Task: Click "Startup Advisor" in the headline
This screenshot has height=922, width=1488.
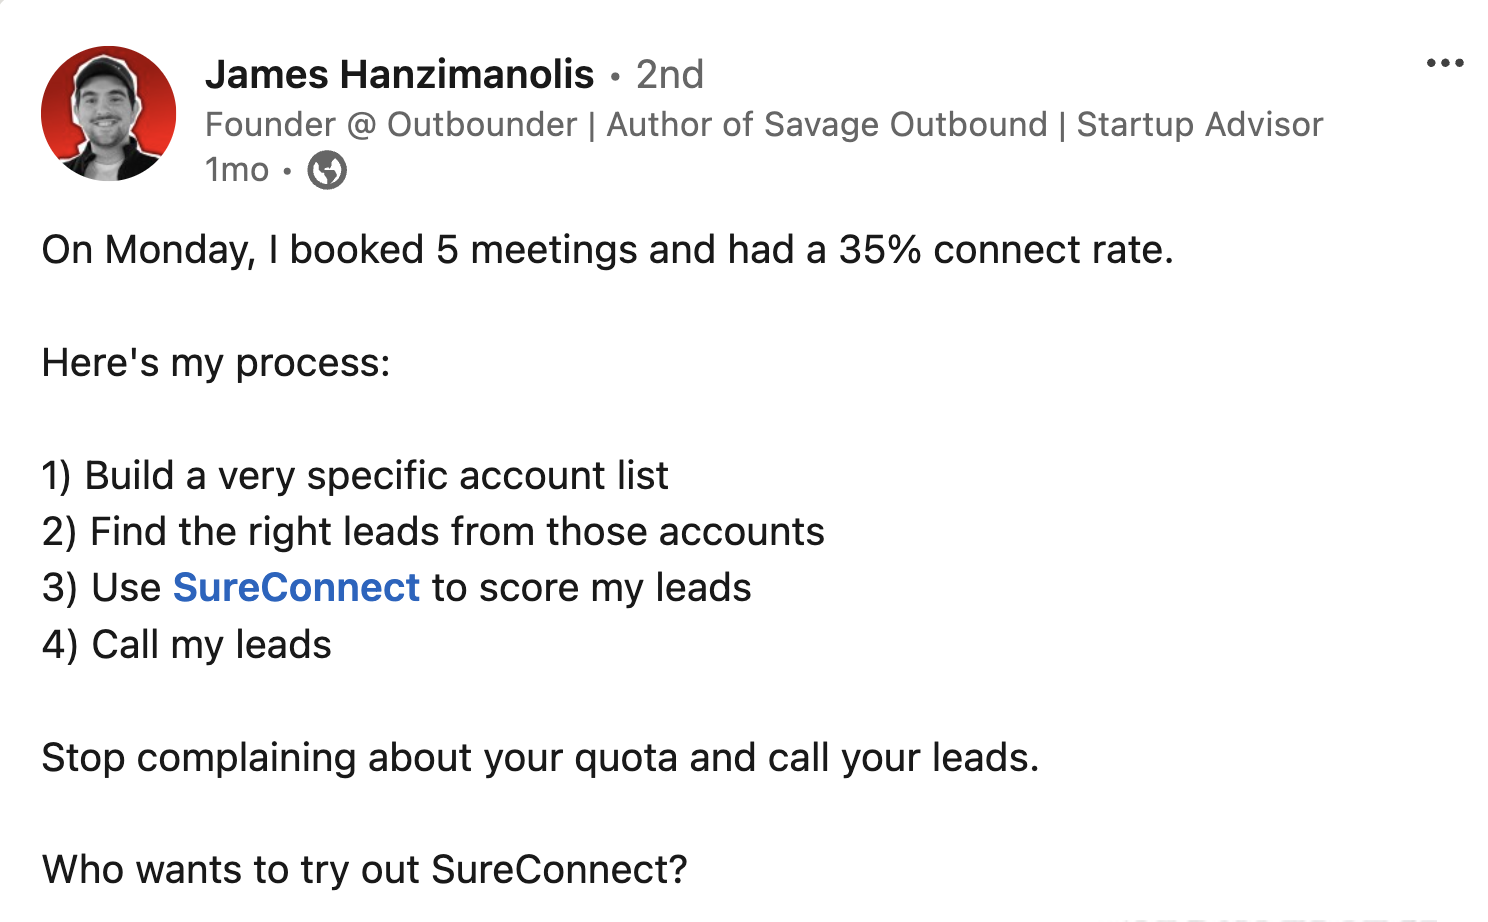Action: point(1199,125)
